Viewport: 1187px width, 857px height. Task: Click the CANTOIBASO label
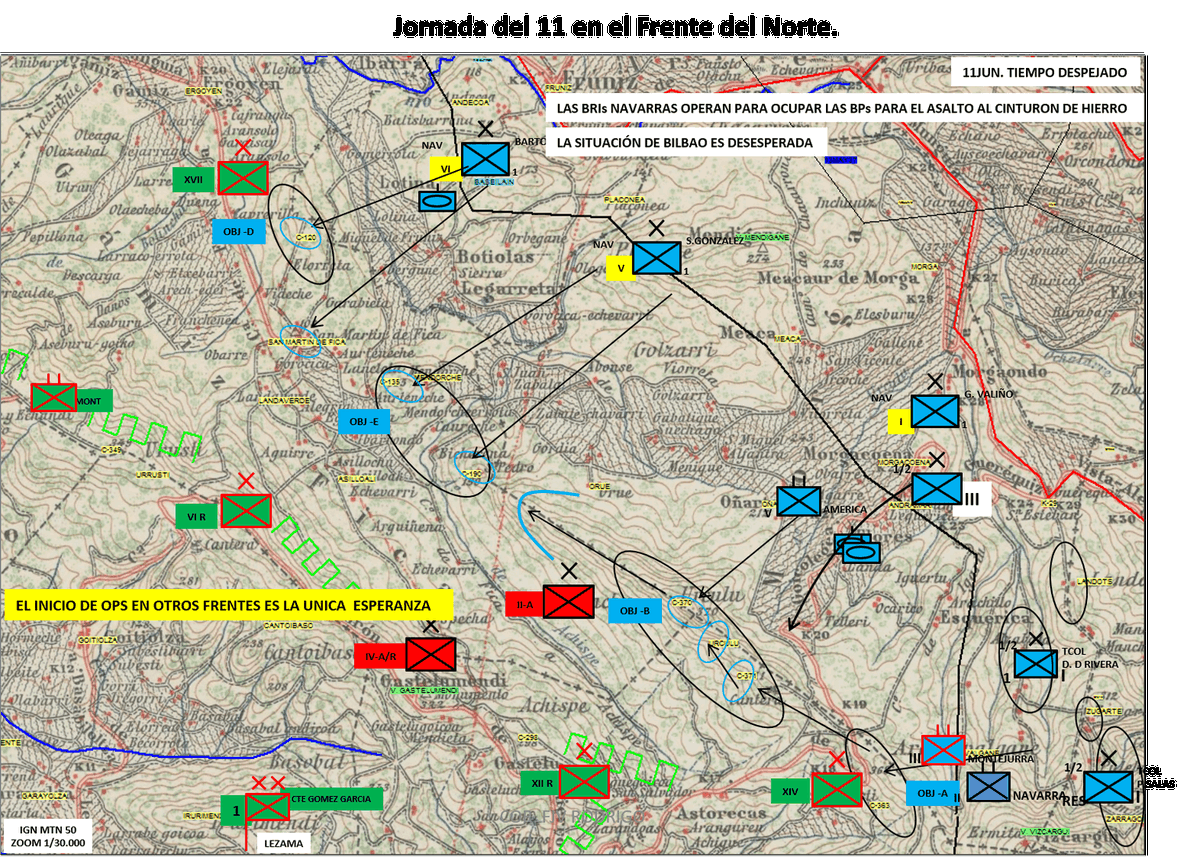(x=288, y=625)
